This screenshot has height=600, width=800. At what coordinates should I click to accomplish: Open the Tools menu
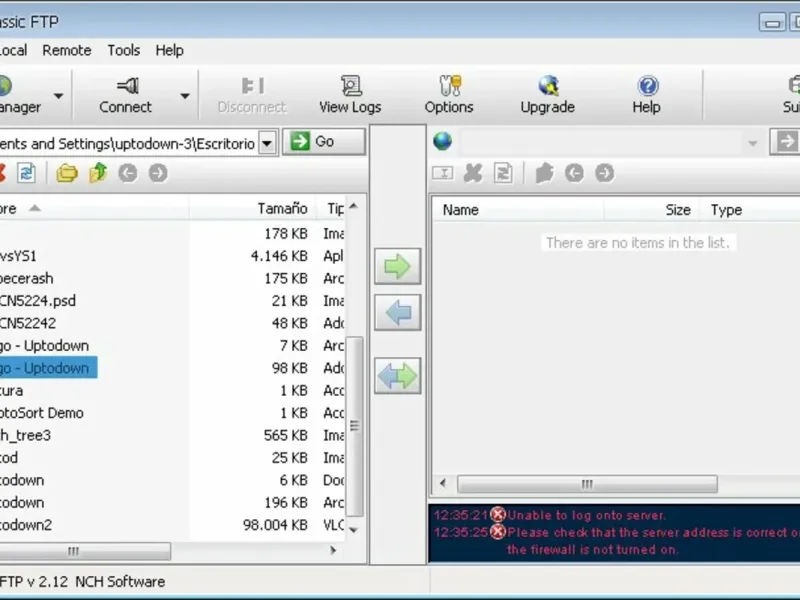pyautogui.click(x=123, y=51)
